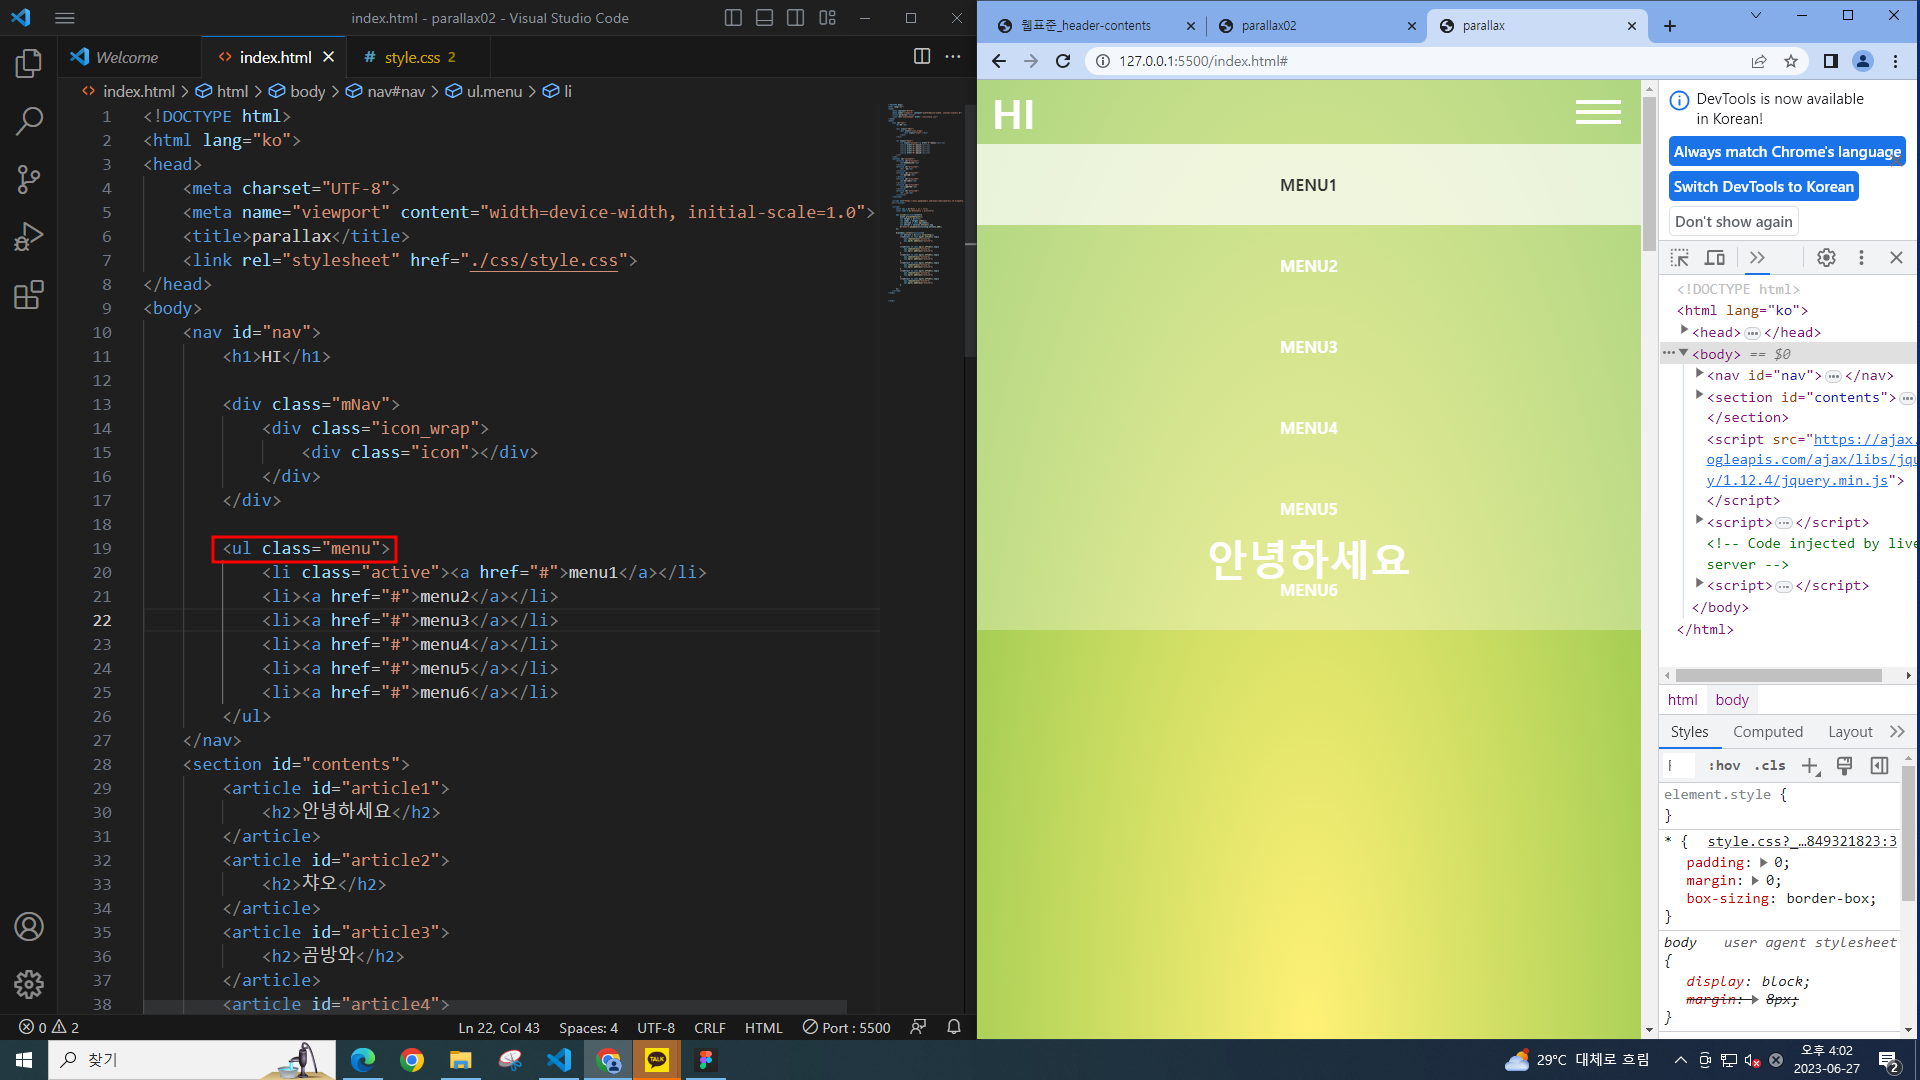The height and width of the screenshot is (1080, 1920).
Task: Open DevTools settings gear
Action: pyautogui.click(x=1826, y=258)
